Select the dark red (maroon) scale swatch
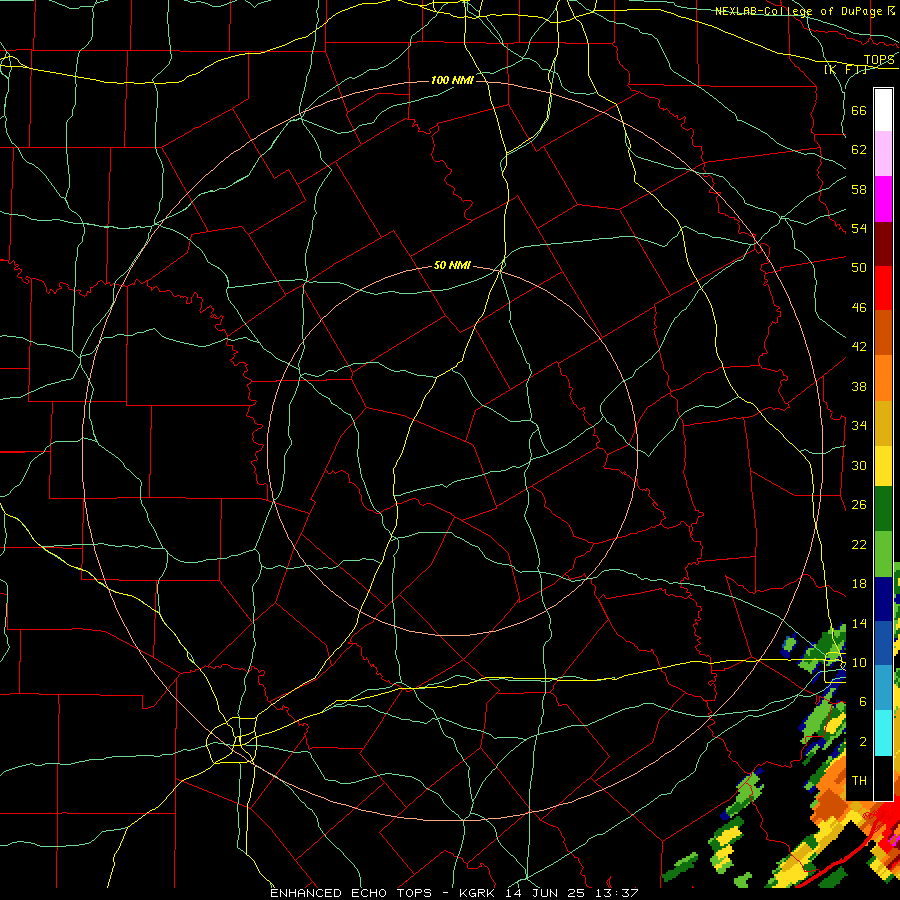The image size is (900, 900). (883, 244)
